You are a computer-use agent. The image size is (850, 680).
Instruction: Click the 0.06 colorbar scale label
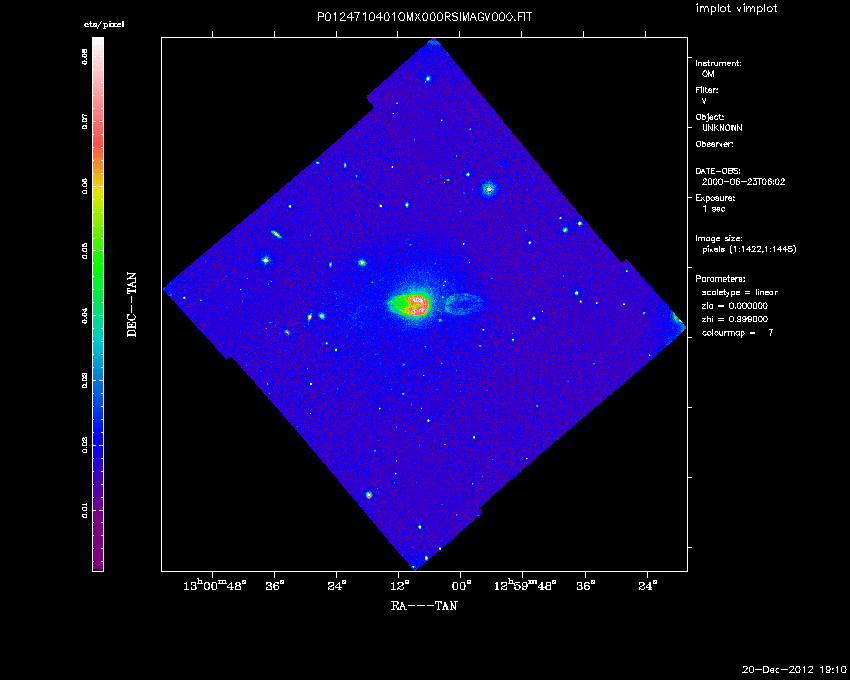pos(85,187)
